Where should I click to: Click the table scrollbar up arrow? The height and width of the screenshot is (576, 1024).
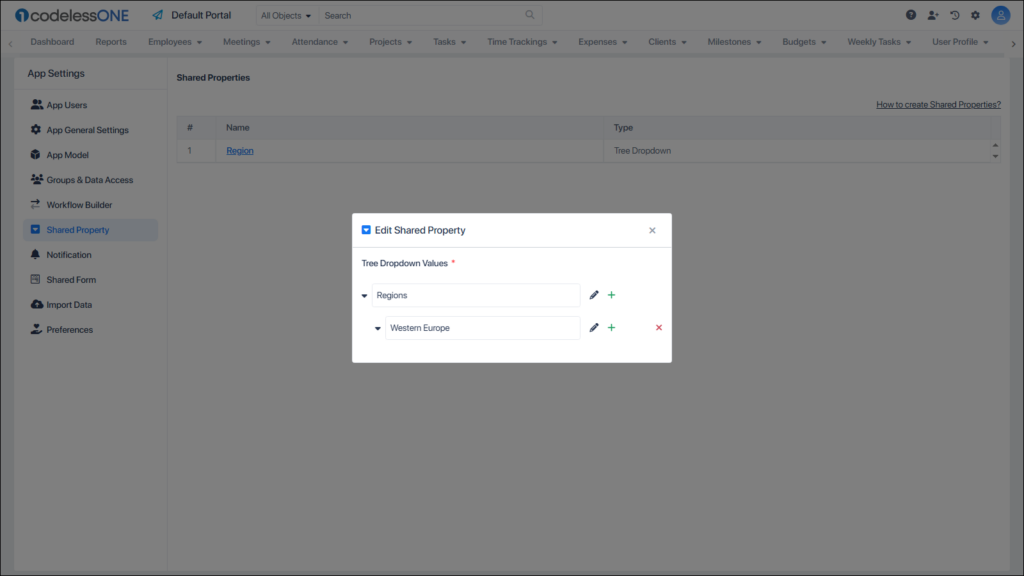tap(995, 145)
